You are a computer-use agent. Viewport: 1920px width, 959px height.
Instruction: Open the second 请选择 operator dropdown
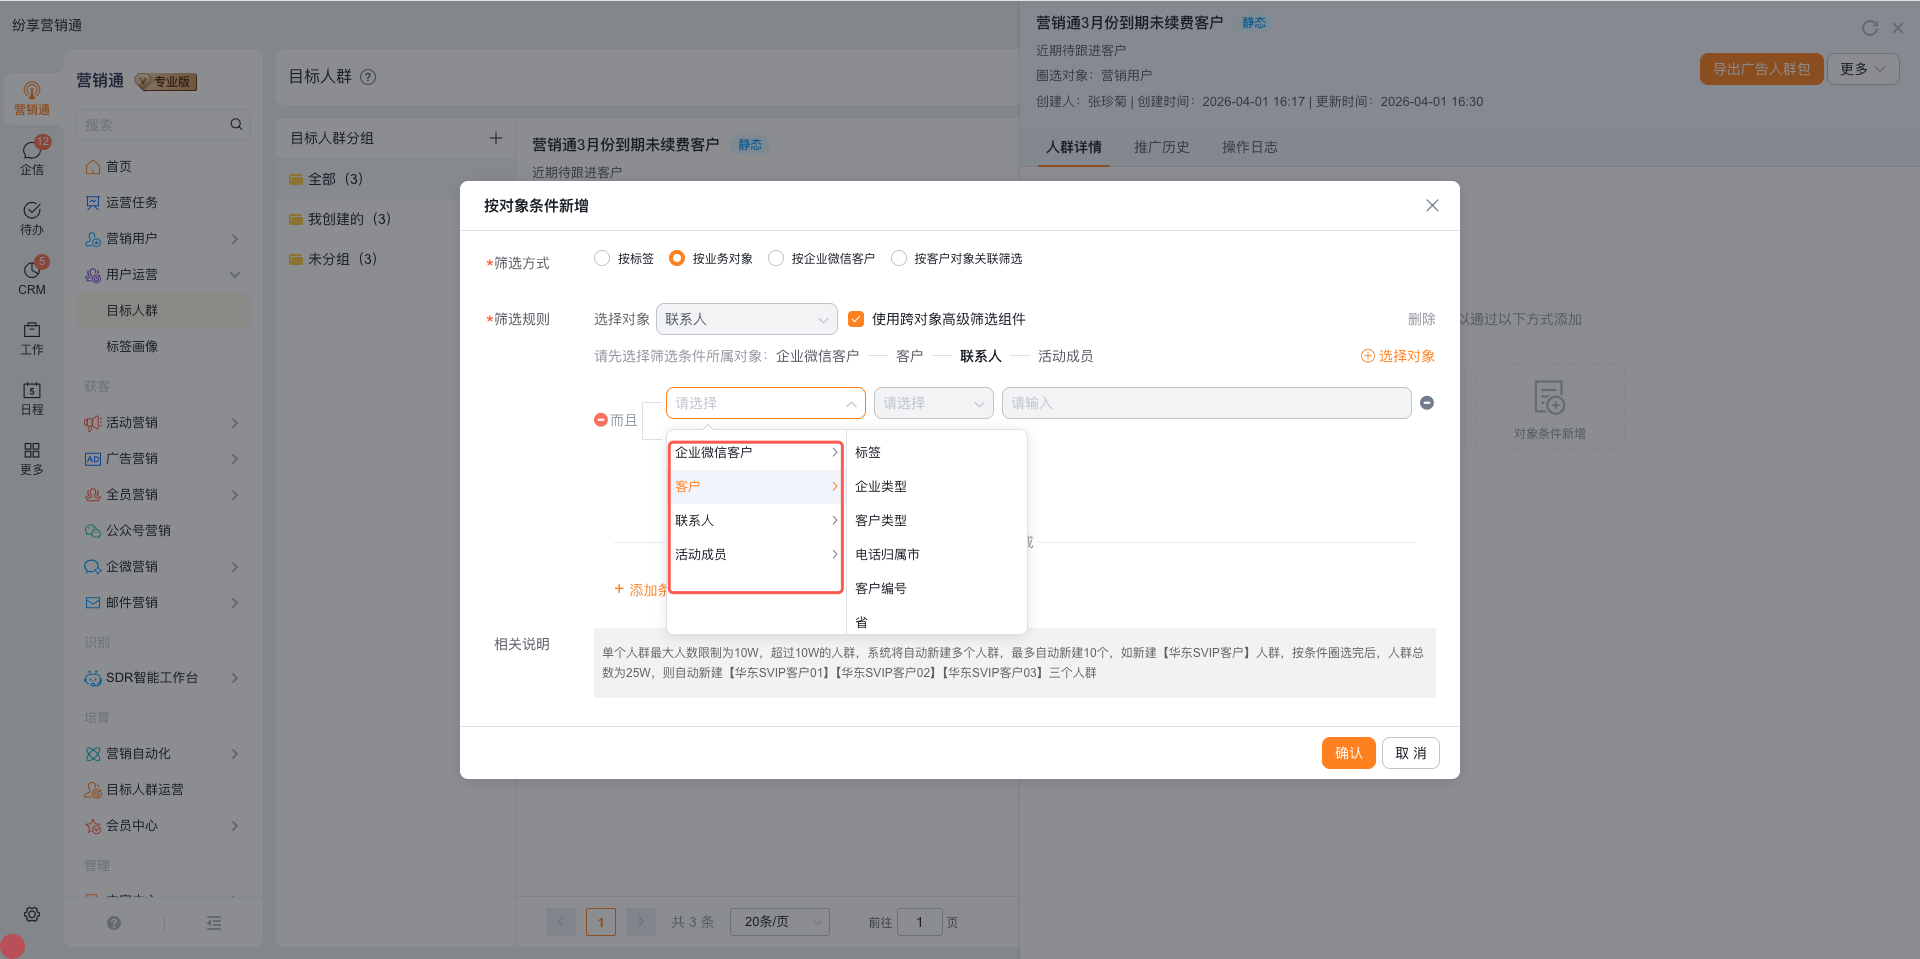[x=934, y=403]
